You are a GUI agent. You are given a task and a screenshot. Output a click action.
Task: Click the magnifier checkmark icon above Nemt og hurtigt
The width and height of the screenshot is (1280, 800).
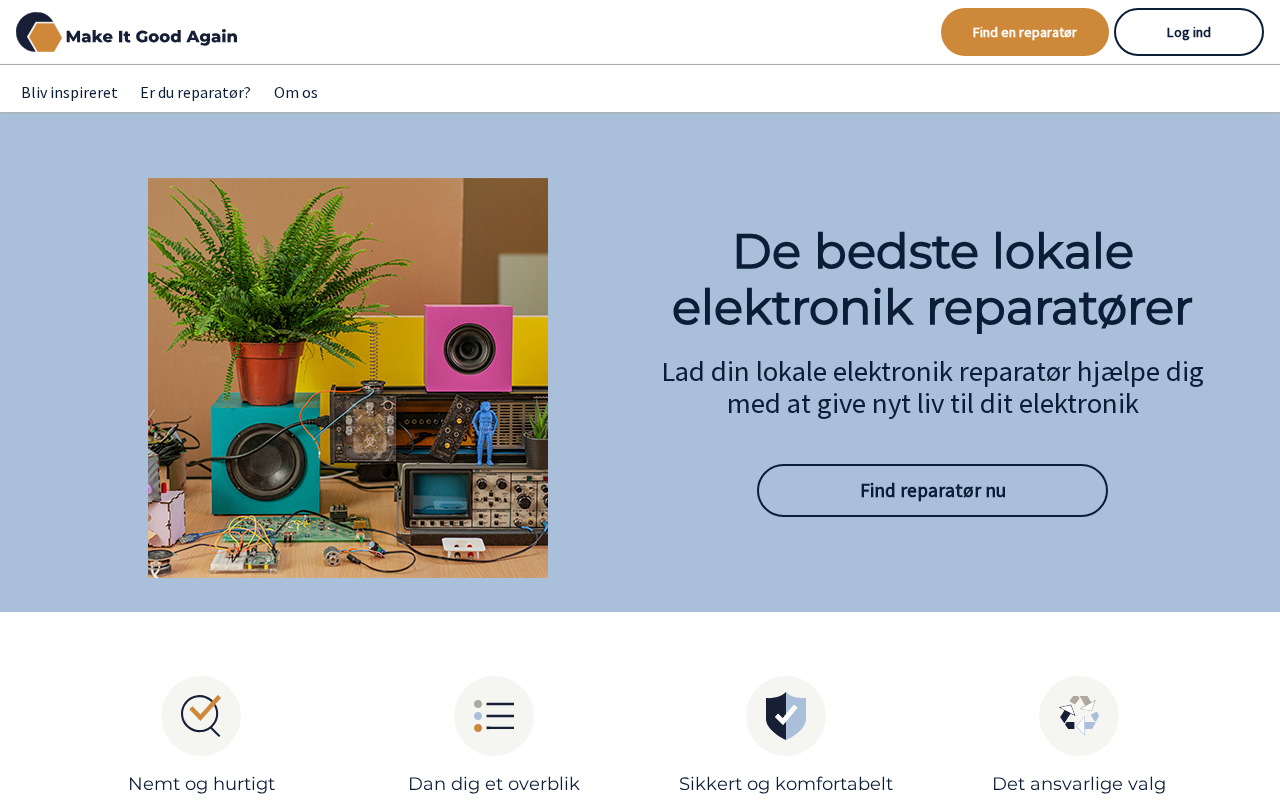pyautogui.click(x=201, y=716)
